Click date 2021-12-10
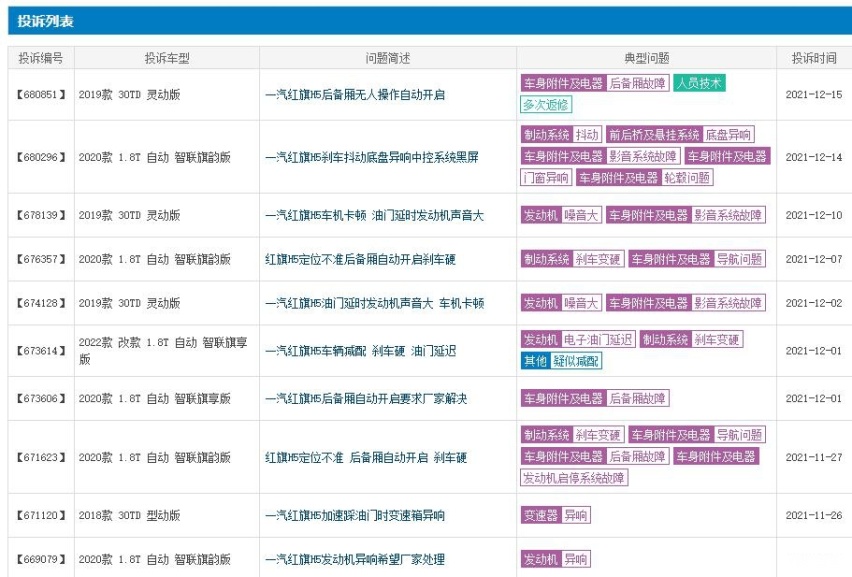 [x=813, y=216]
